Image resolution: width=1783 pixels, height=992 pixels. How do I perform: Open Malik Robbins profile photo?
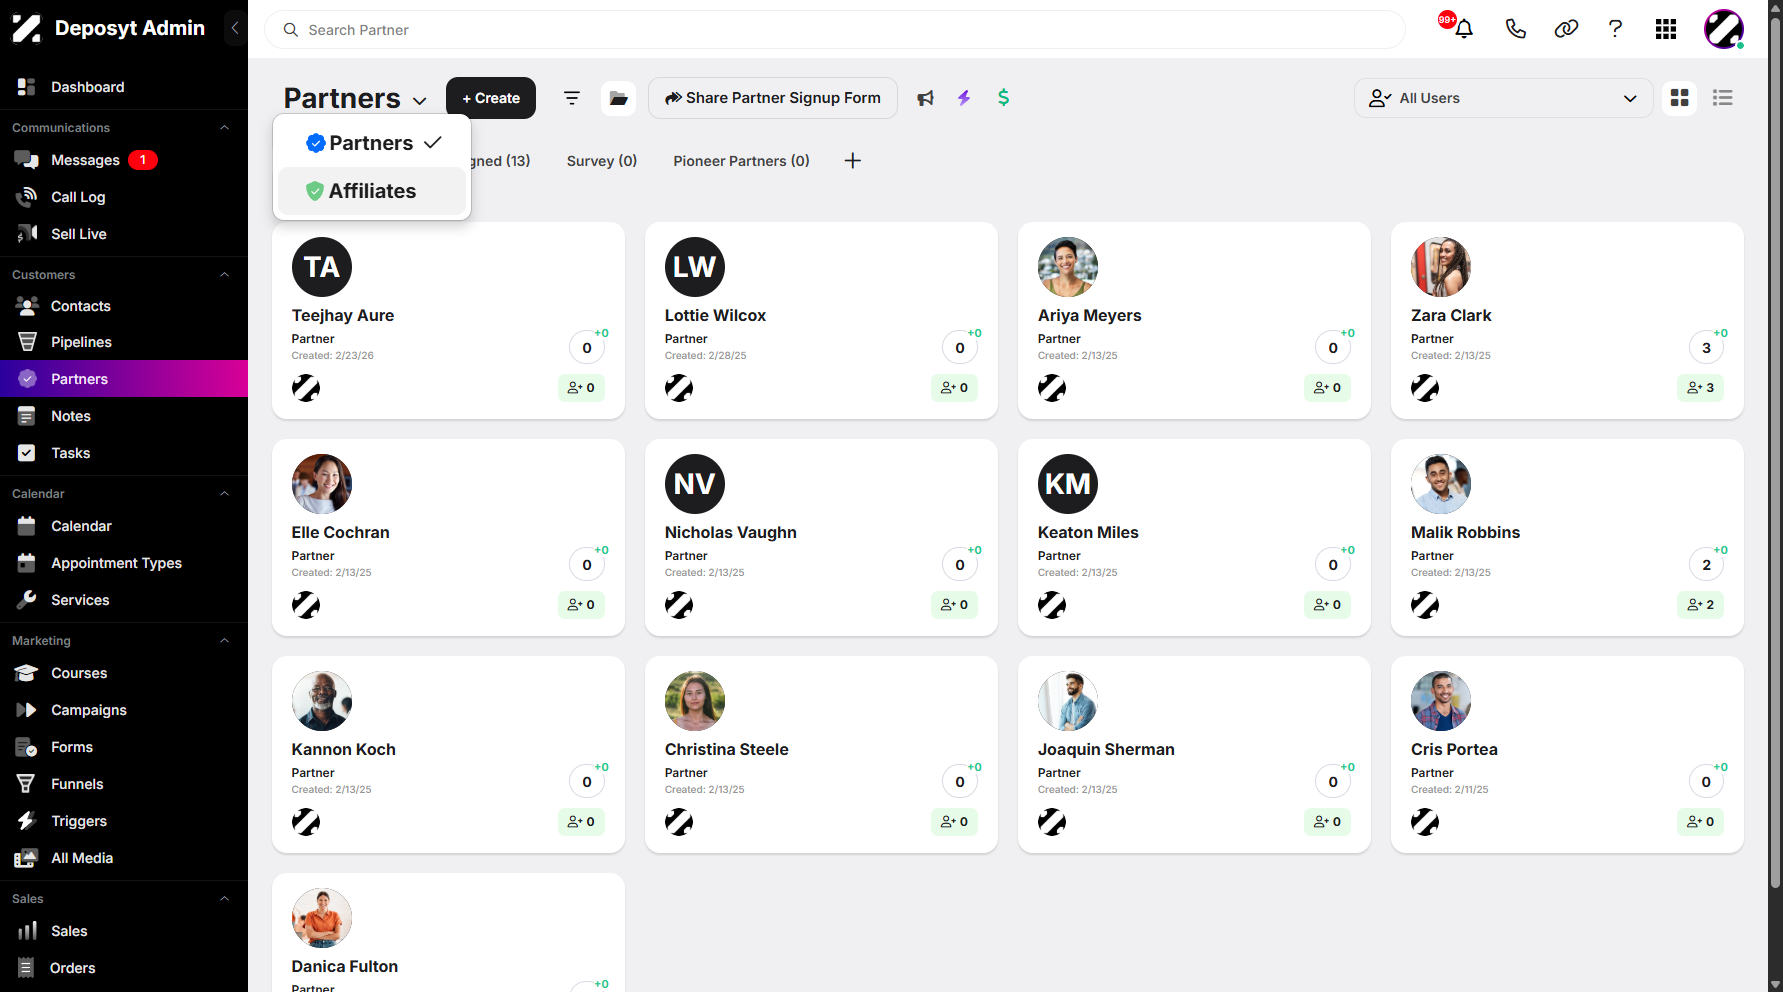click(x=1441, y=484)
